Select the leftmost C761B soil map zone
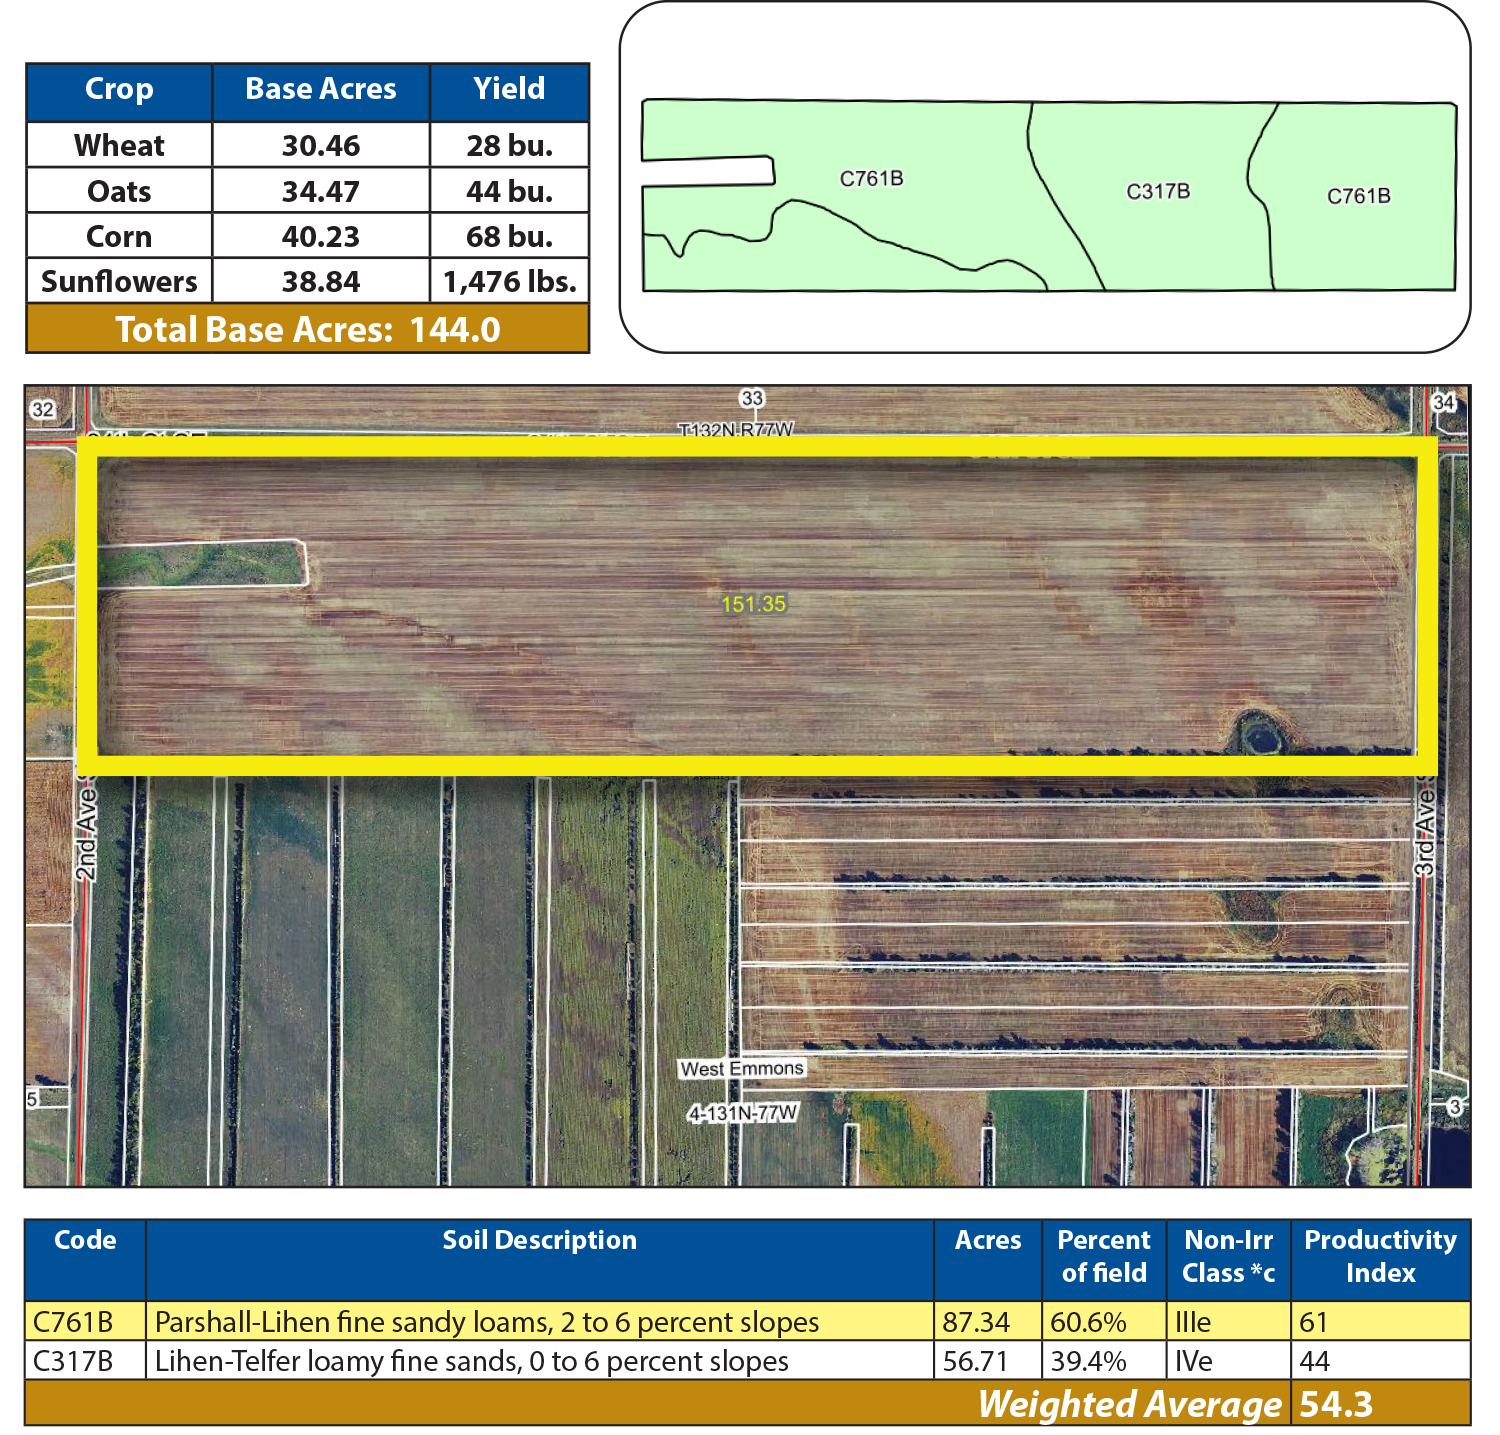 (x=871, y=179)
